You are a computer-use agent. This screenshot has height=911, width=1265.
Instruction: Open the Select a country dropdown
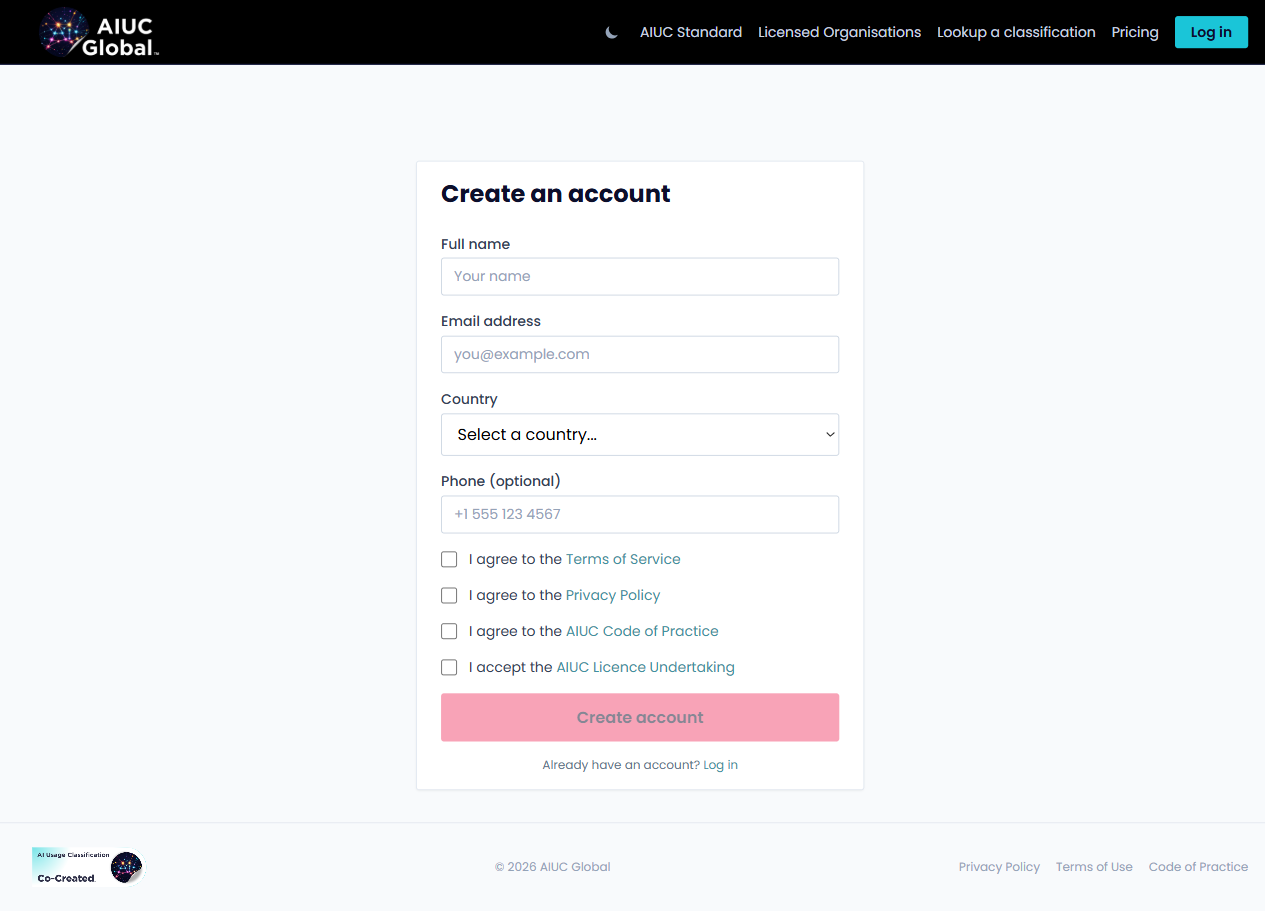640,434
